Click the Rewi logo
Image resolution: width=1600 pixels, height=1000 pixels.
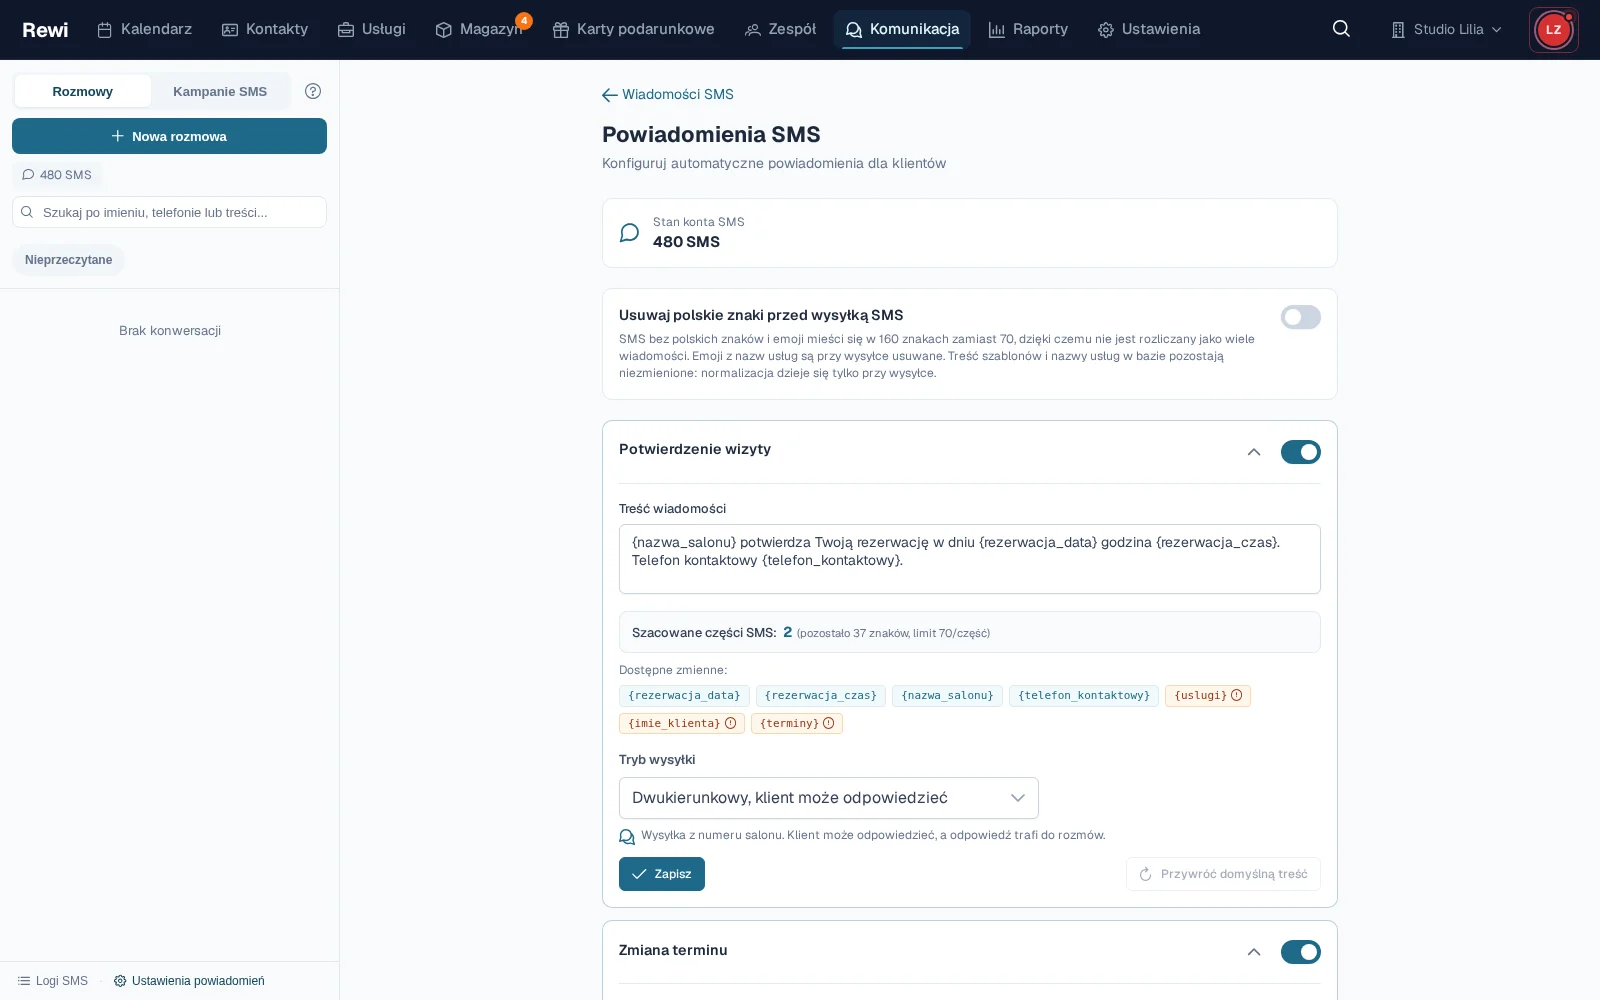pos(45,30)
